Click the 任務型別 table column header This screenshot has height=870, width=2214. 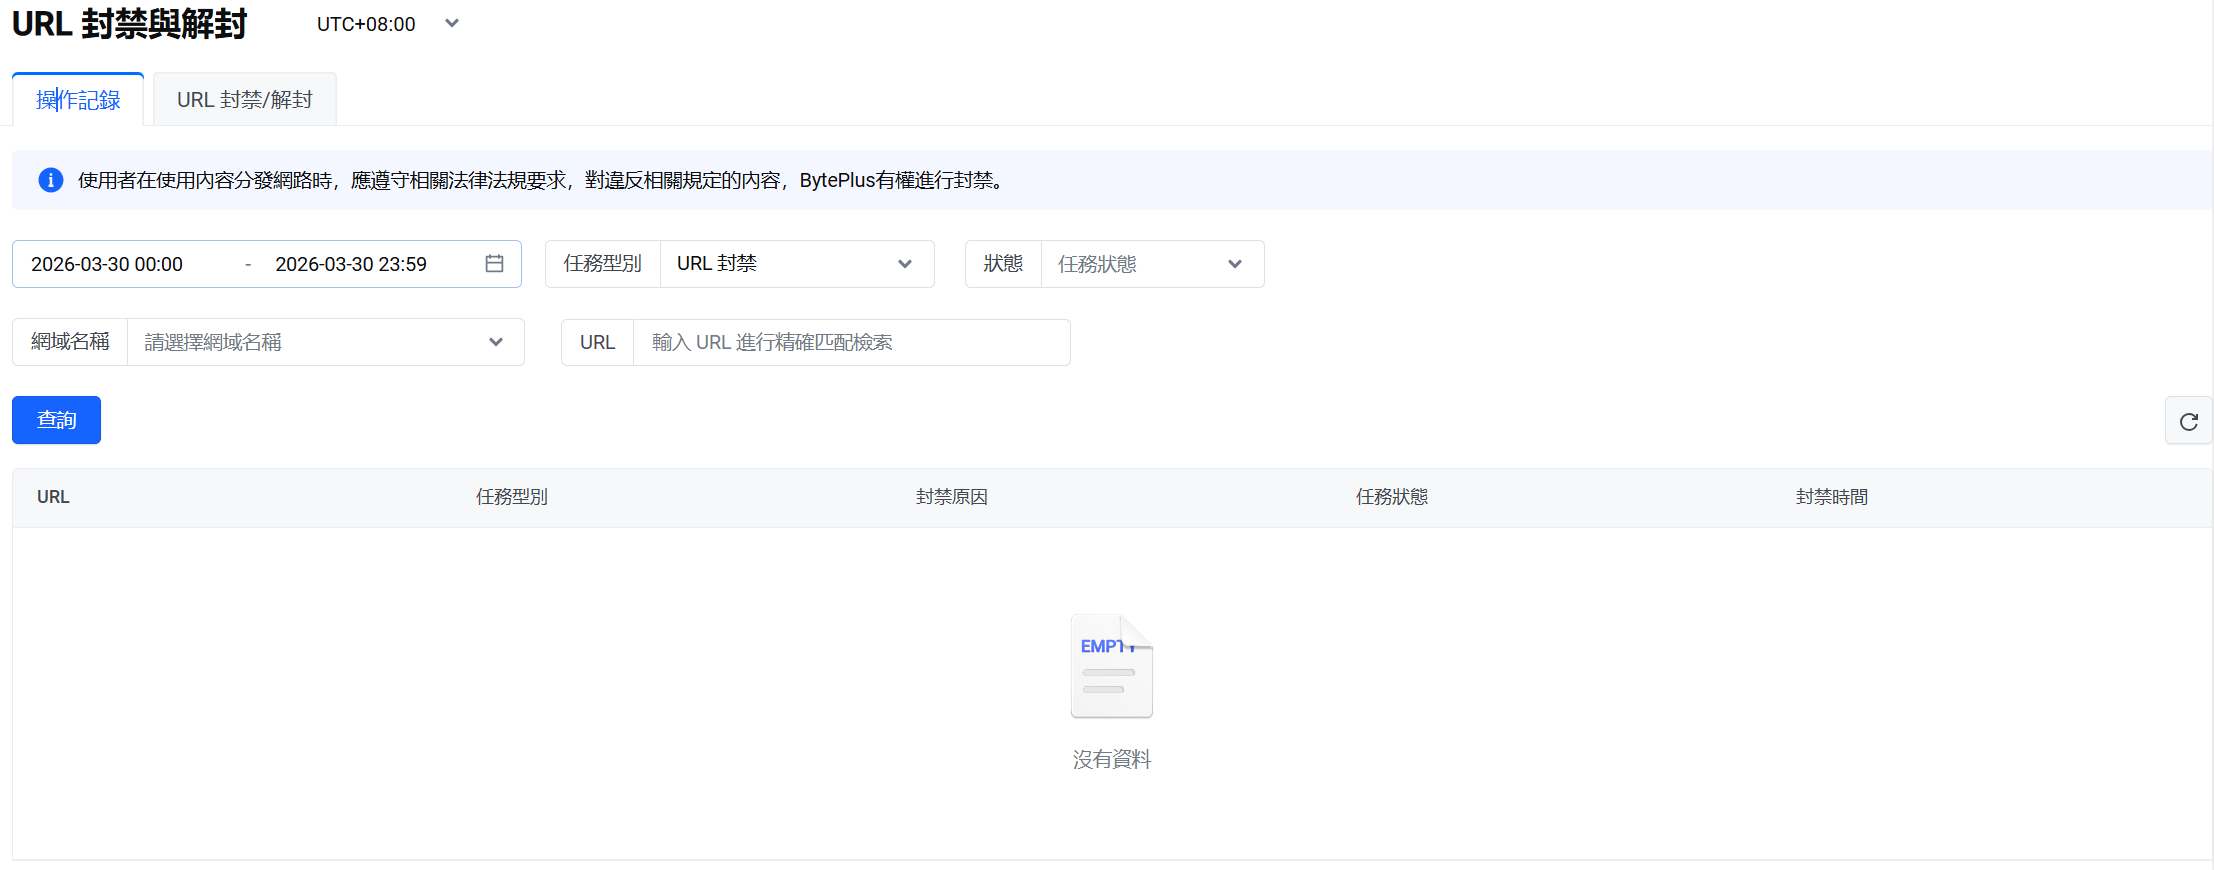tap(511, 497)
